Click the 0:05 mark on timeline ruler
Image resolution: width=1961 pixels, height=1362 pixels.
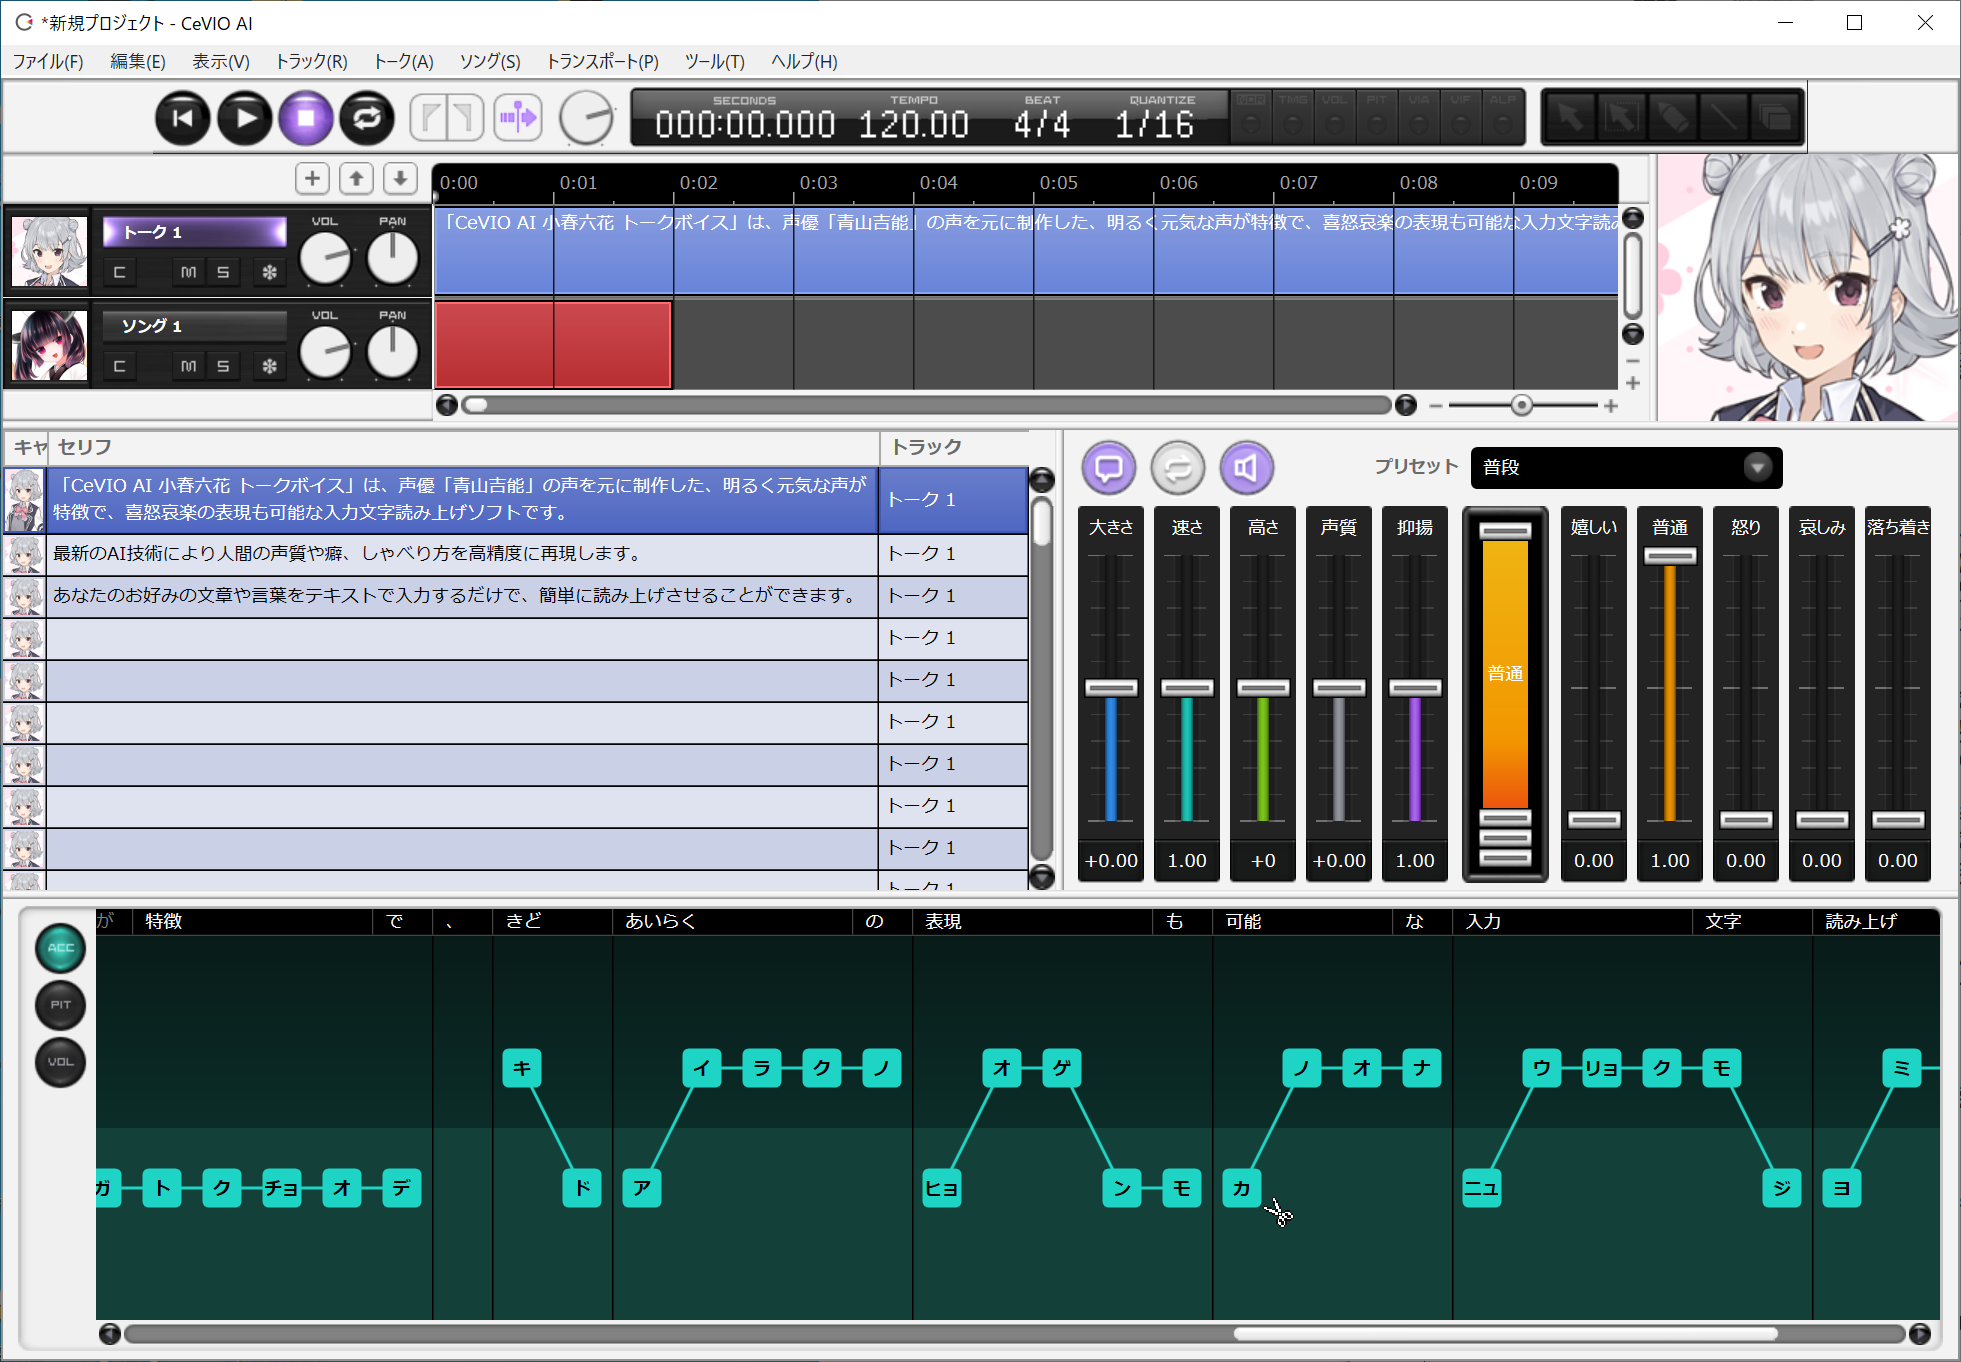[1058, 183]
